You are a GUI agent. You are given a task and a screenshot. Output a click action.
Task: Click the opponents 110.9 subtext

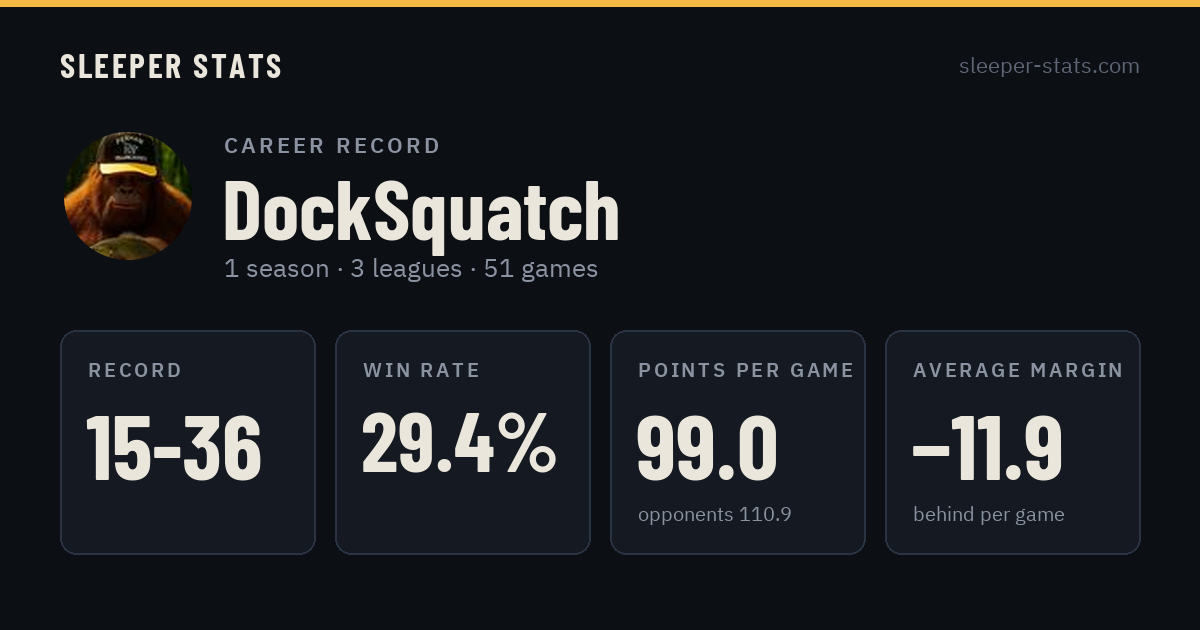pyautogui.click(x=715, y=515)
